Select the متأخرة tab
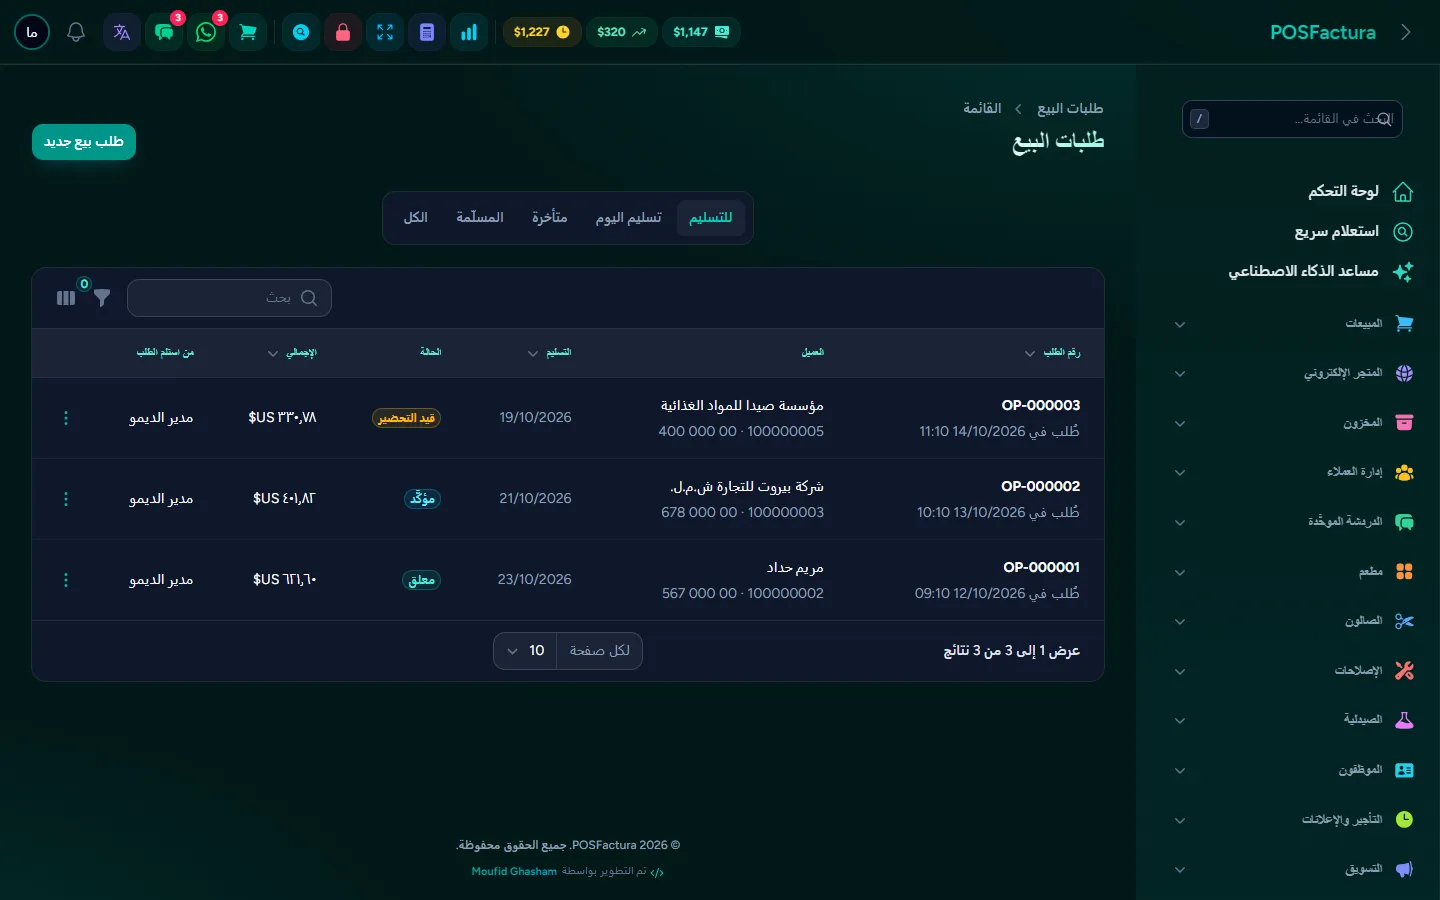The height and width of the screenshot is (900, 1440). pos(550,218)
